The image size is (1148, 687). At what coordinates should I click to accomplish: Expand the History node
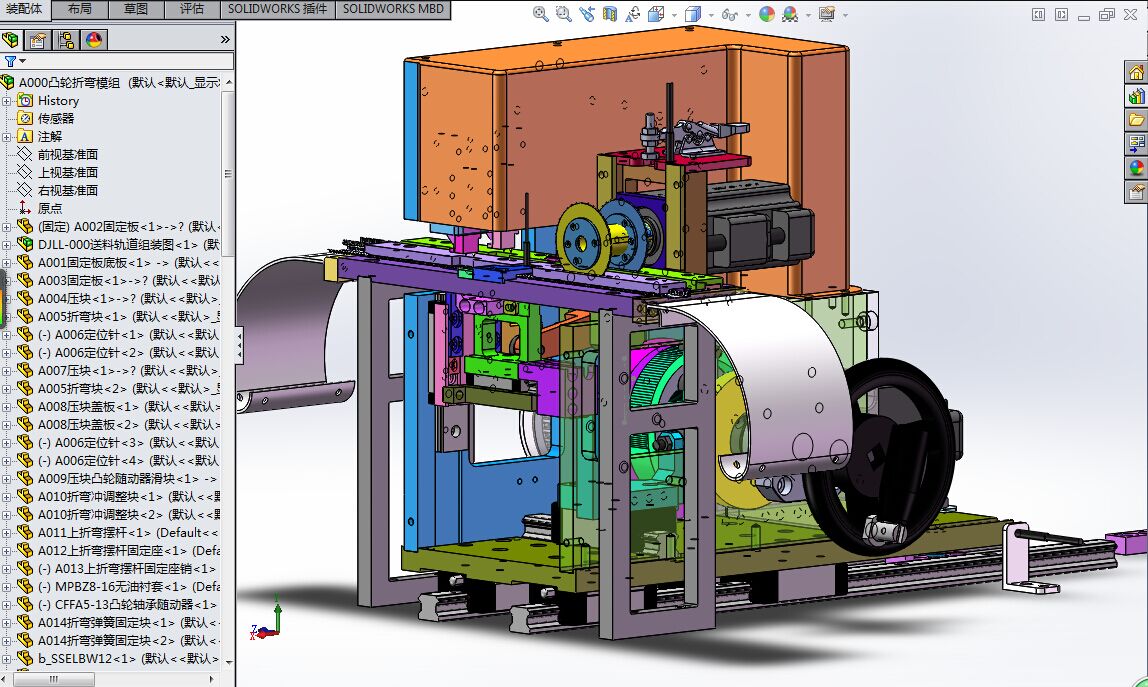pos(7,101)
